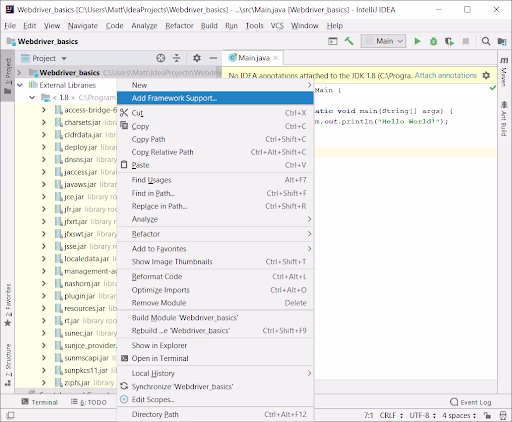Screen dimensions: 512x422
Task: Open Search Everywhere magnifier icon
Action: tap(486, 41)
